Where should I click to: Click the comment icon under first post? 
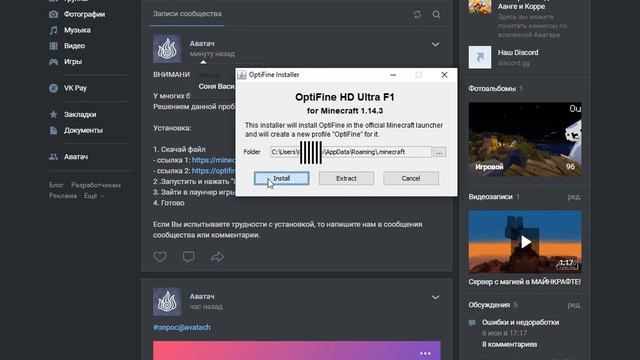189,257
